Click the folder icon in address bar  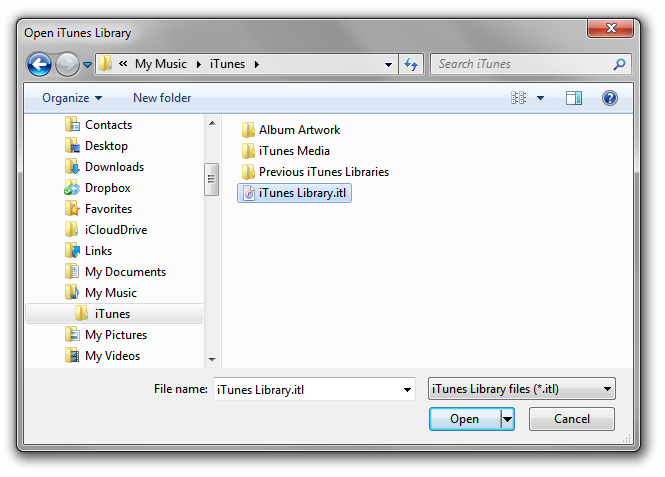point(105,64)
